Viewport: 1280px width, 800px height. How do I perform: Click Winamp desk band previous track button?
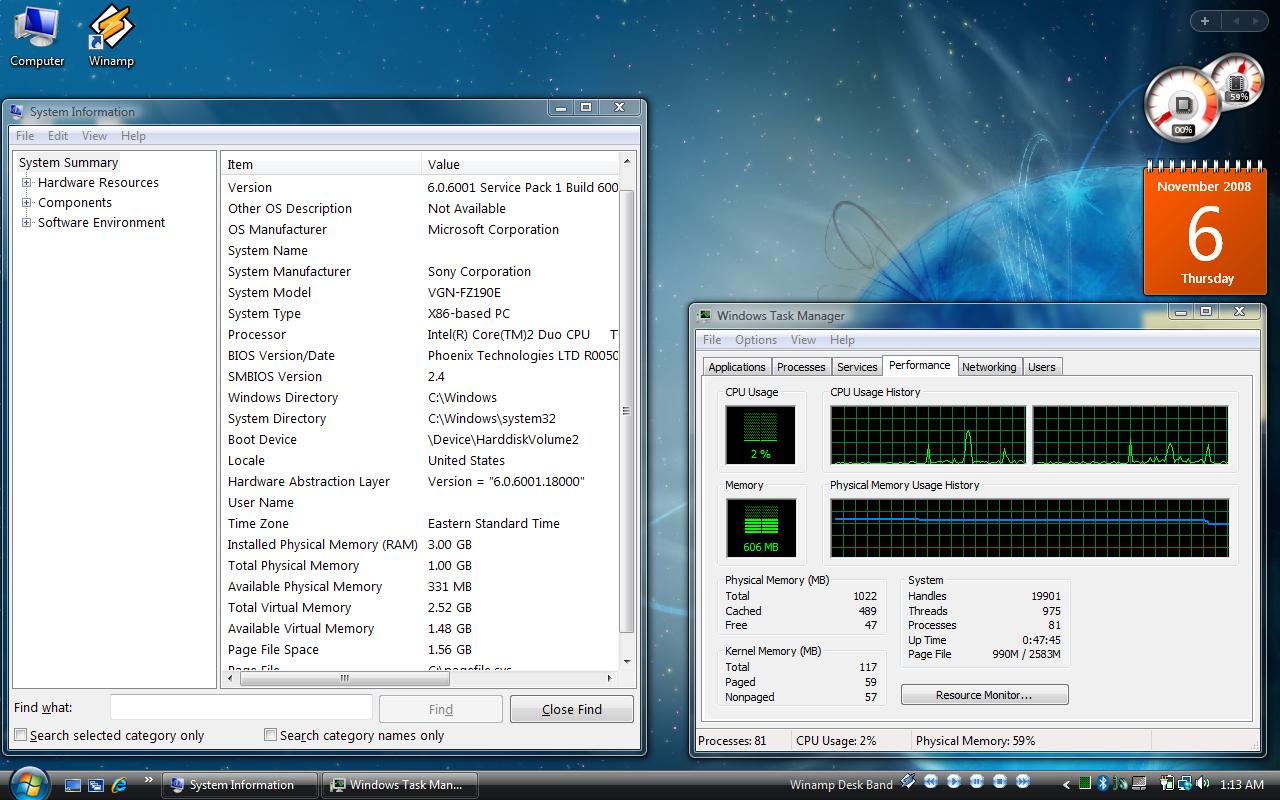[931, 782]
